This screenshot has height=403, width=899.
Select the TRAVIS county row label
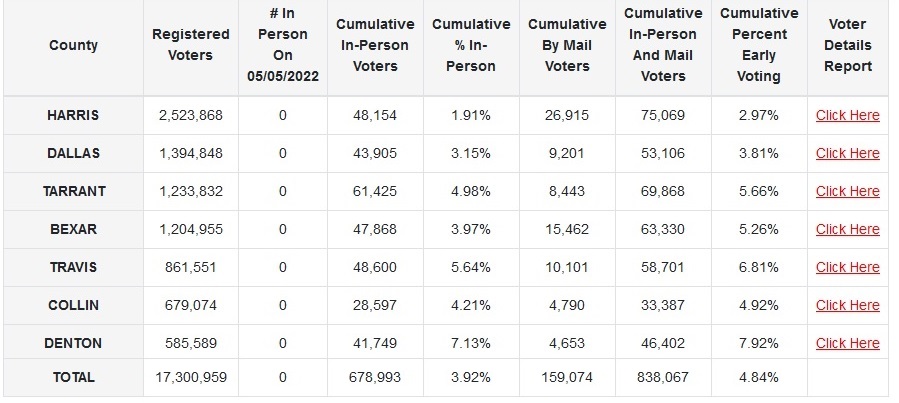(73, 267)
